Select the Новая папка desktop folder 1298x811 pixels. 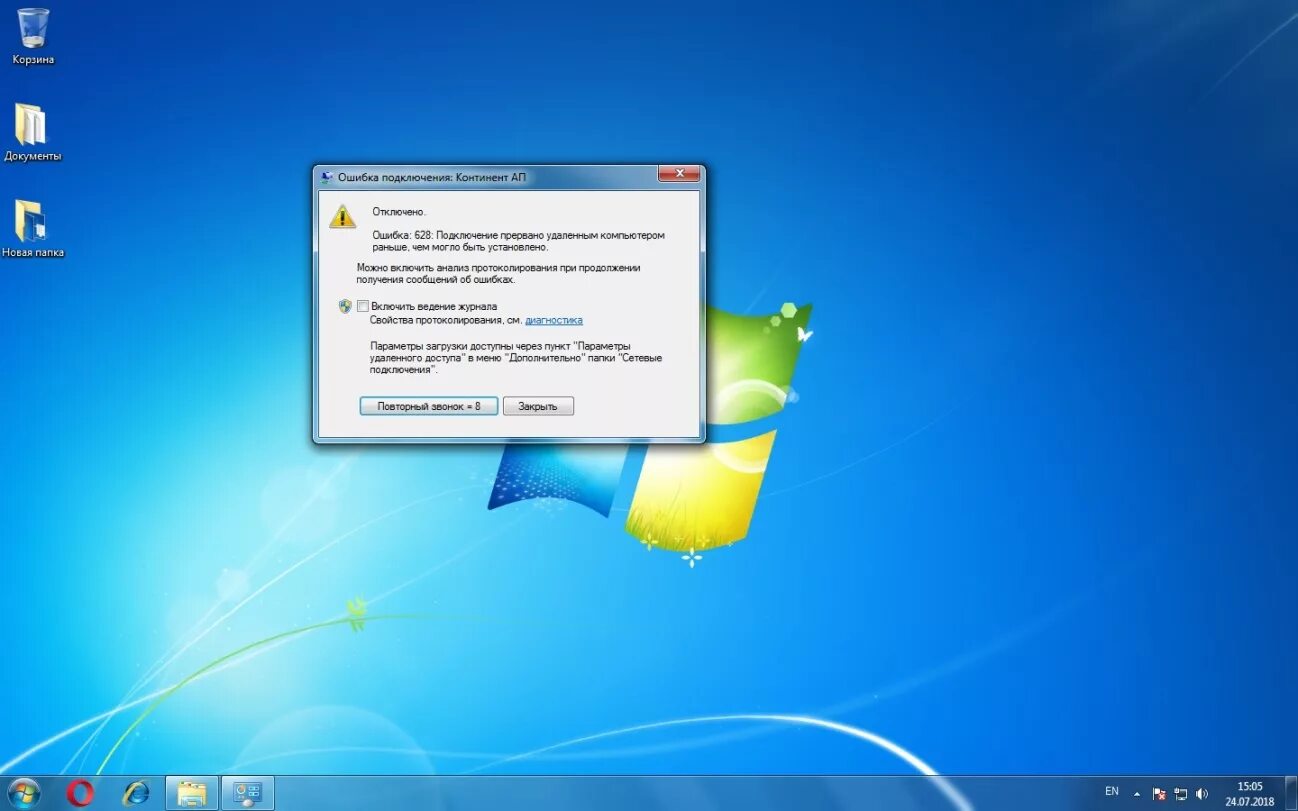[32, 229]
